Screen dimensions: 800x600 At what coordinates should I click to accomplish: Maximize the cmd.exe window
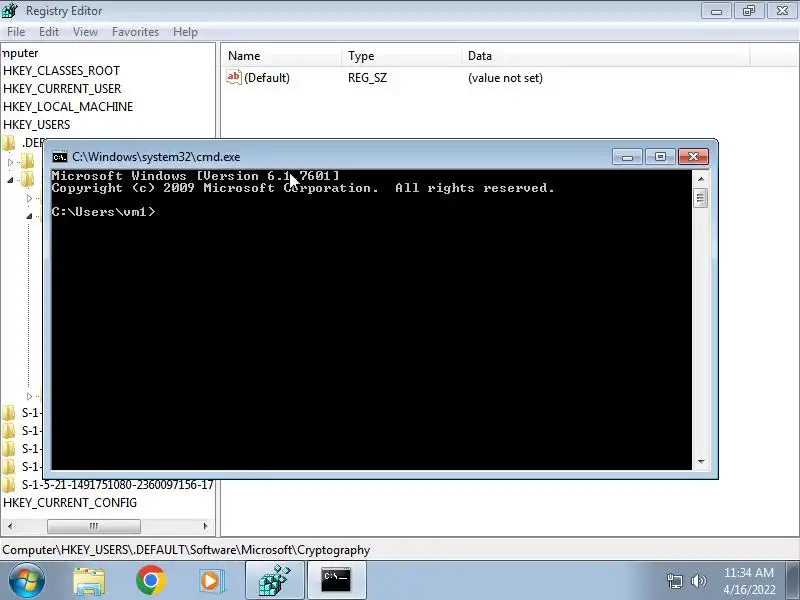coord(660,157)
